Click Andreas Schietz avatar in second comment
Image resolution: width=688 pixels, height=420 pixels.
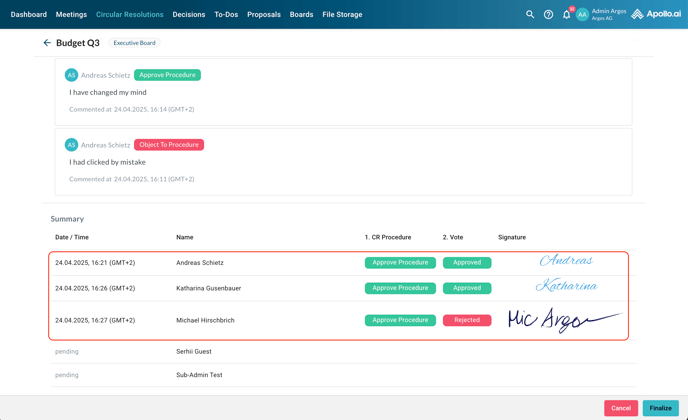tap(71, 145)
